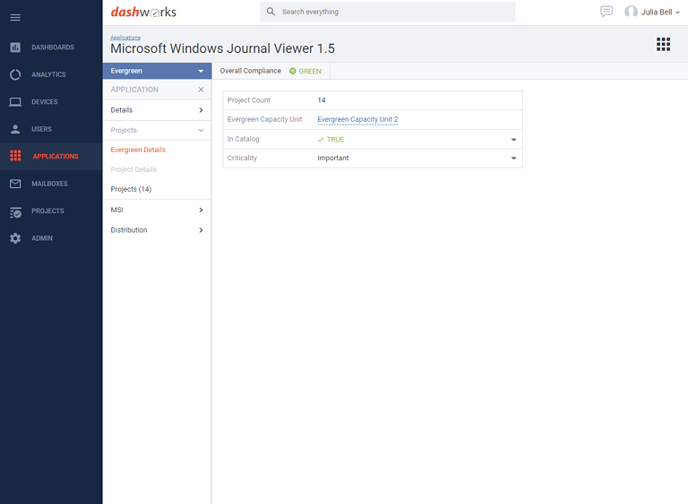
Task: Click the green compliance status dot
Action: pyautogui.click(x=293, y=71)
